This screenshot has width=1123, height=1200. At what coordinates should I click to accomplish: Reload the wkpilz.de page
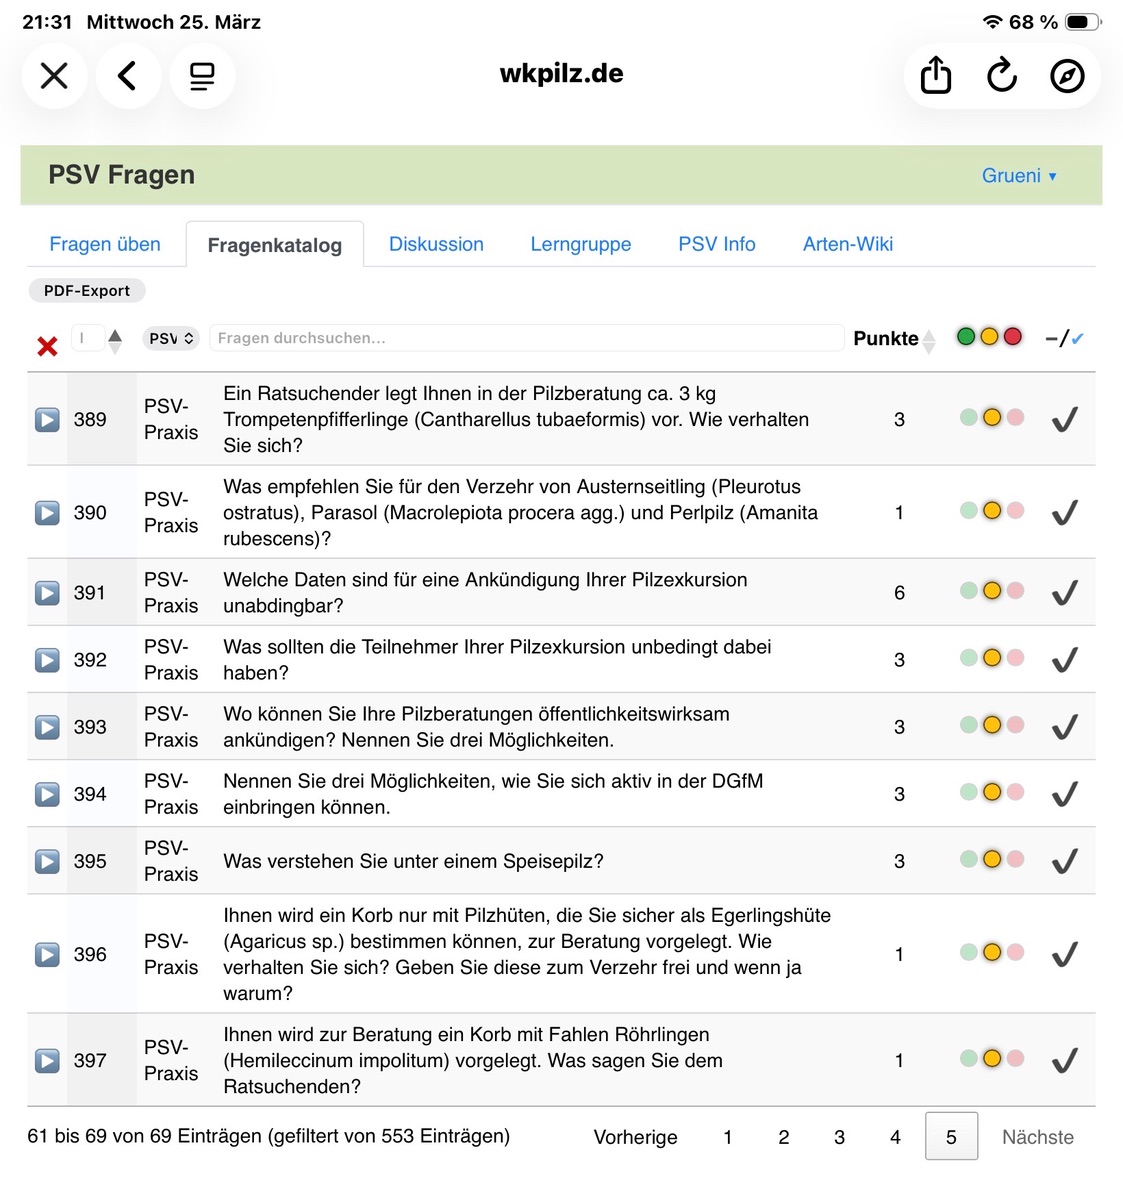click(1001, 76)
